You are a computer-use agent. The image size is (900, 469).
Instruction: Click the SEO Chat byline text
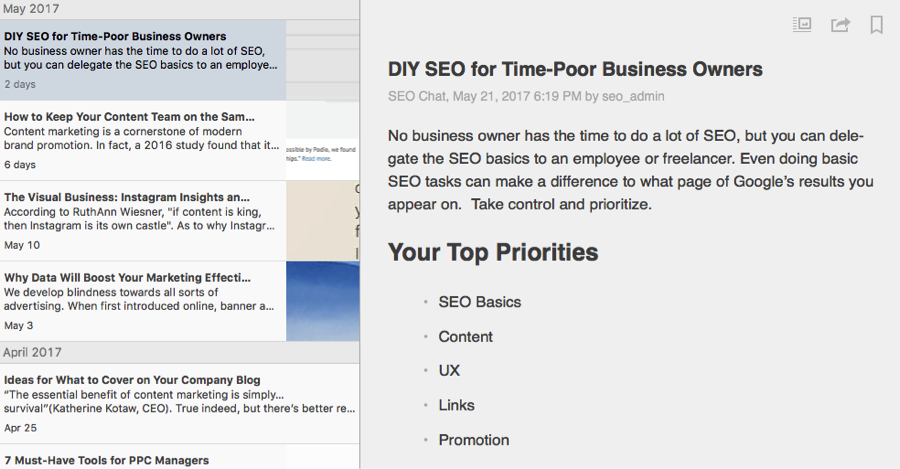[x=526, y=96]
